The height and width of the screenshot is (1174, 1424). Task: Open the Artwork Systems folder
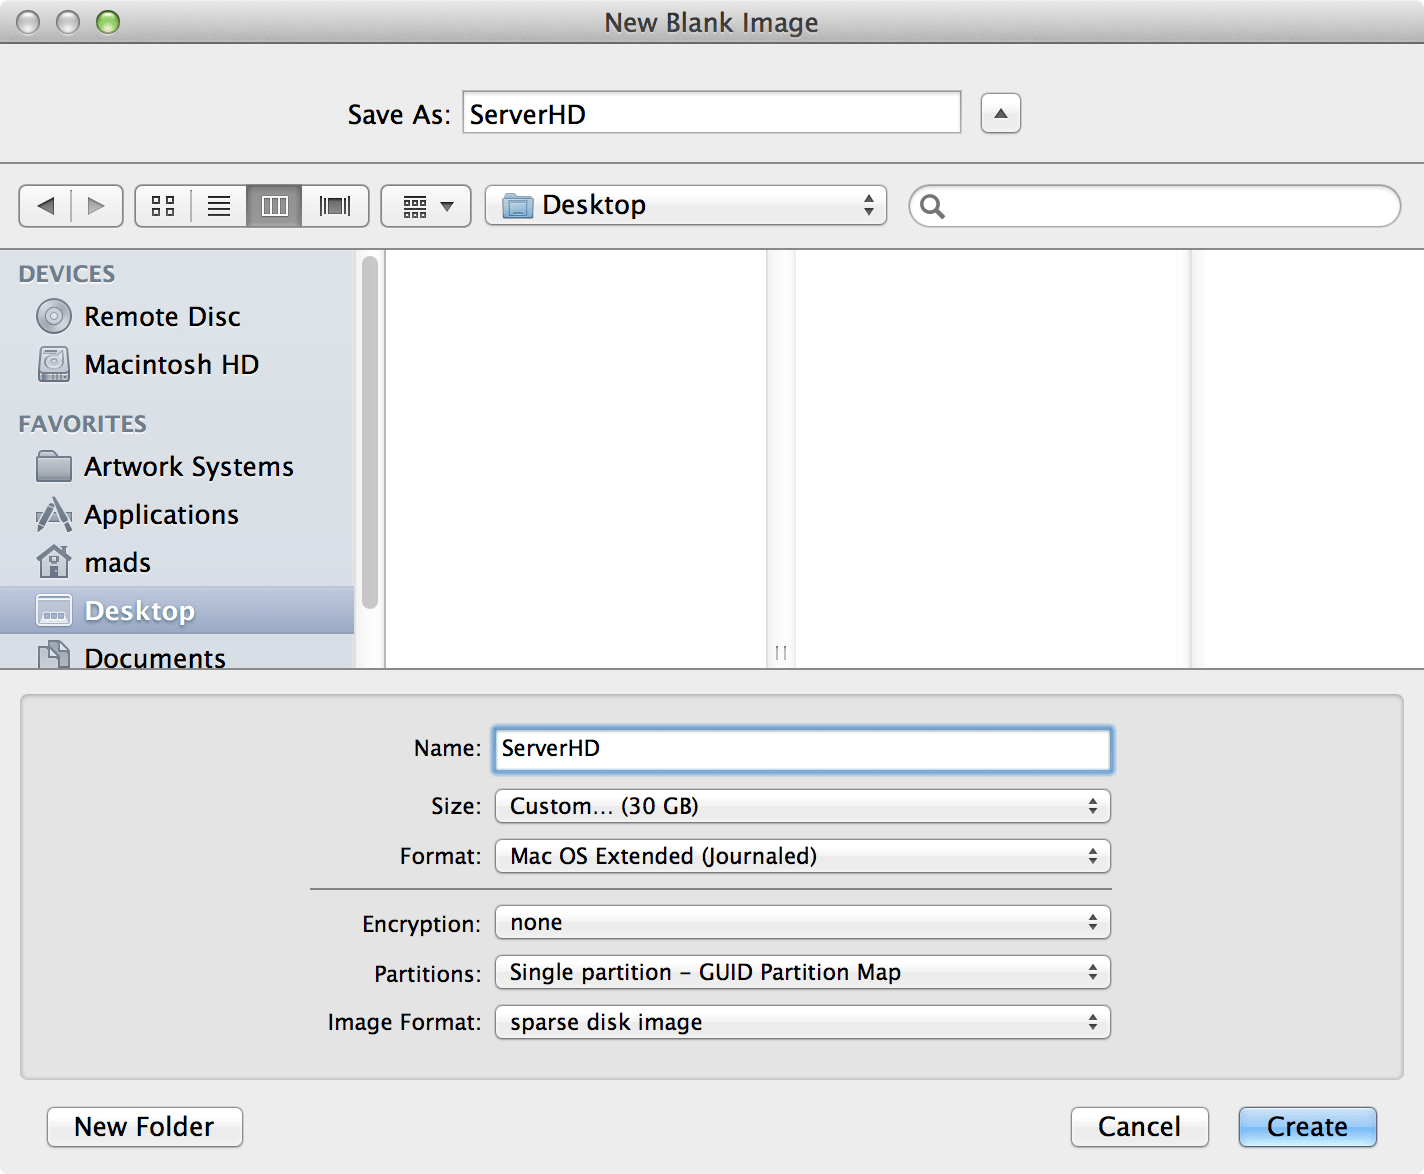(x=188, y=466)
